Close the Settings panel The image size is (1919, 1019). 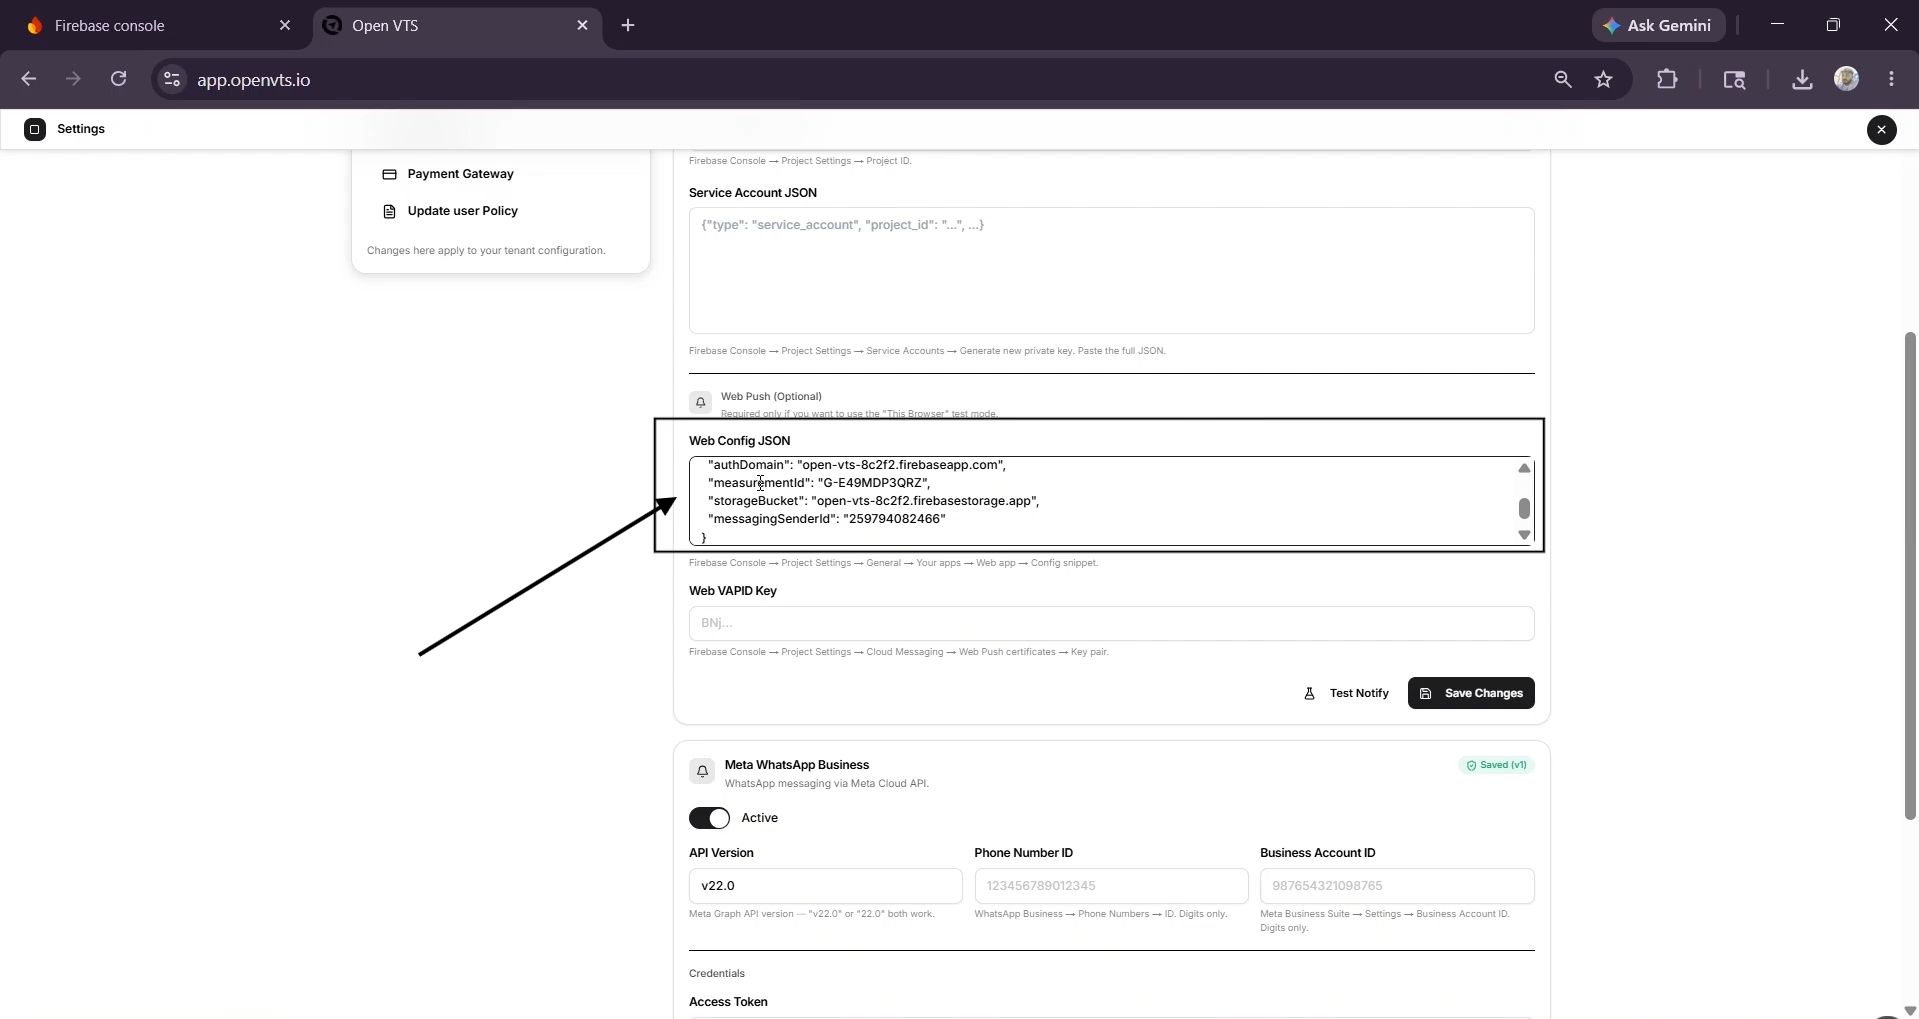[1881, 130]
